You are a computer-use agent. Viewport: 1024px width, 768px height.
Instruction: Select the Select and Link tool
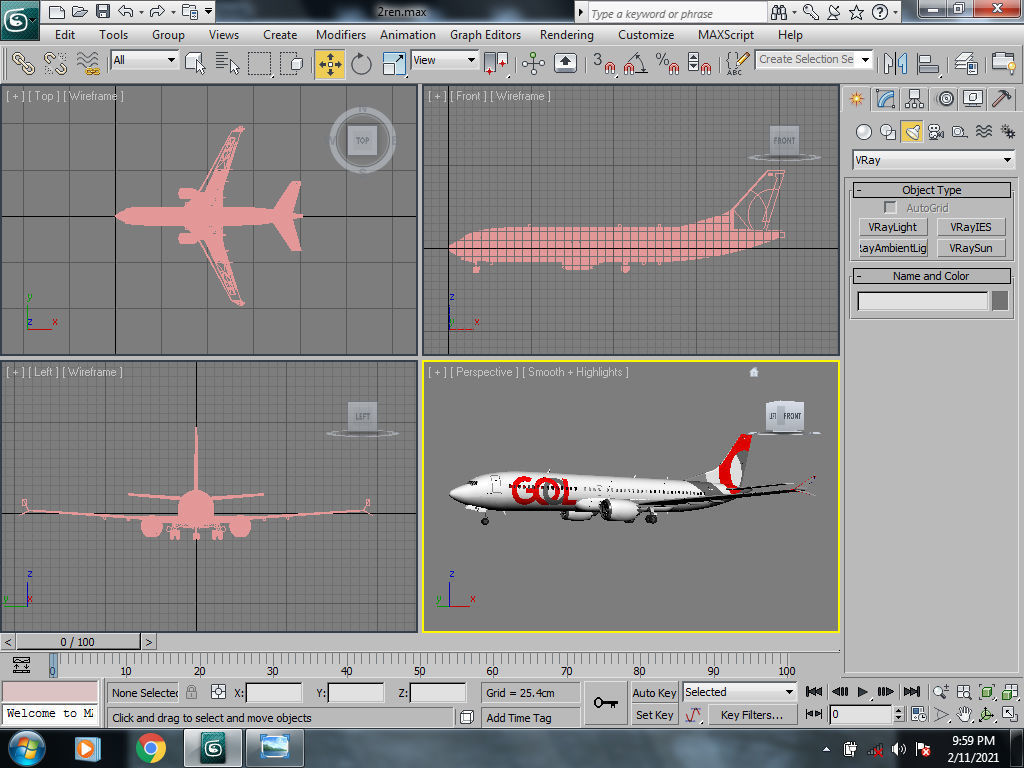[24, 63]
